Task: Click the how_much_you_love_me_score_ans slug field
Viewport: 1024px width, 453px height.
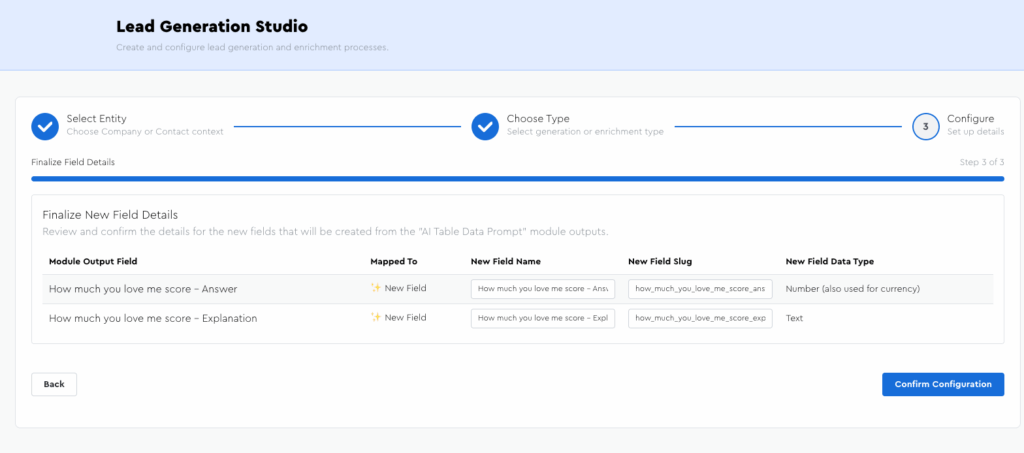Action: click(x=700, y=289)
